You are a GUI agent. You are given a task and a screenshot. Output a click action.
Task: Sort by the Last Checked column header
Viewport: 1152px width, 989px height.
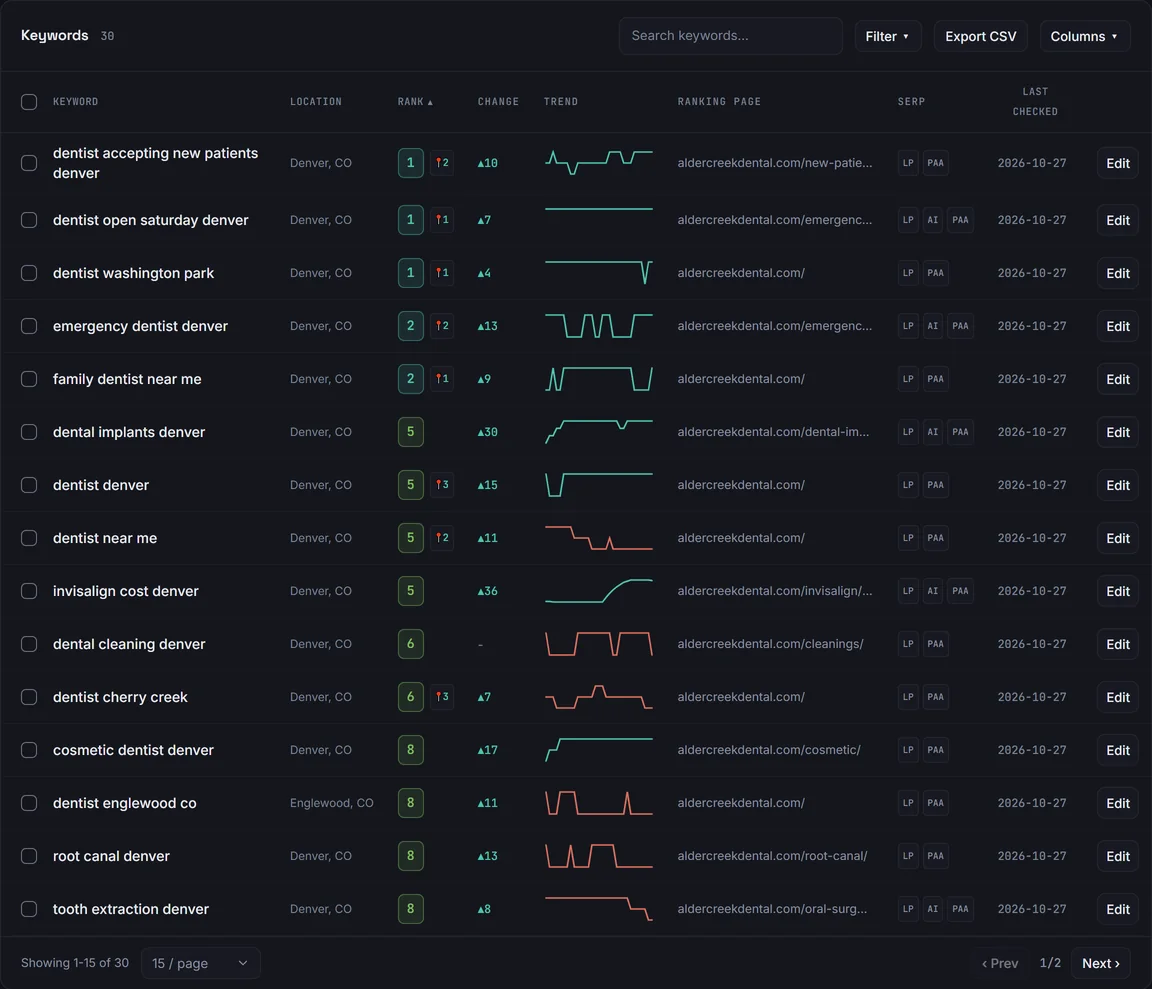coord(1035,101)
